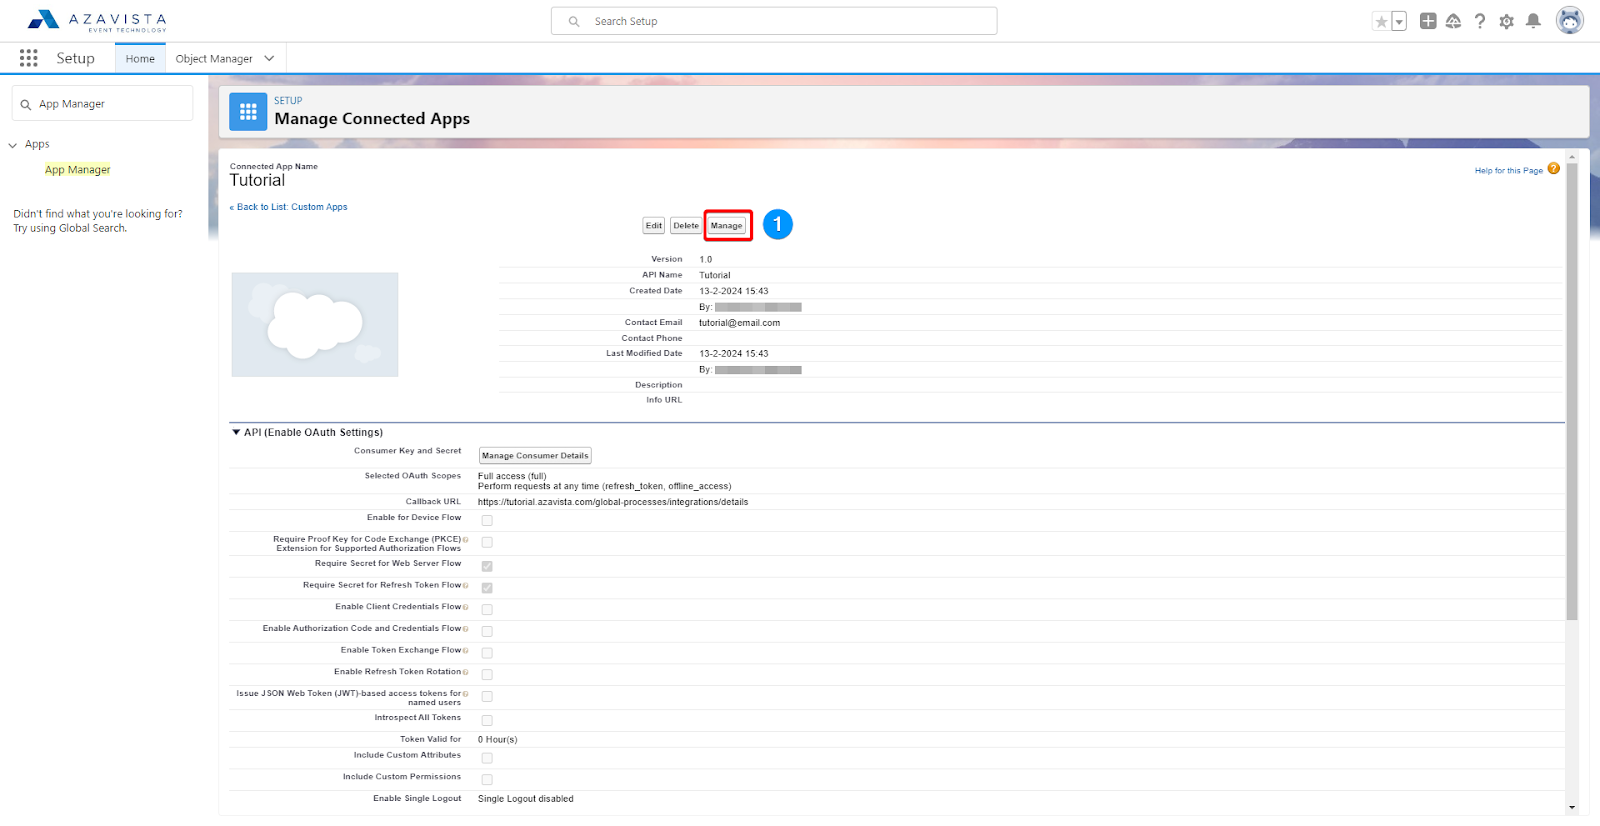Click the Manage Connected Apps header icon
The height and width of the screenshot is (826, 1600).
click(x=248, y=112)
